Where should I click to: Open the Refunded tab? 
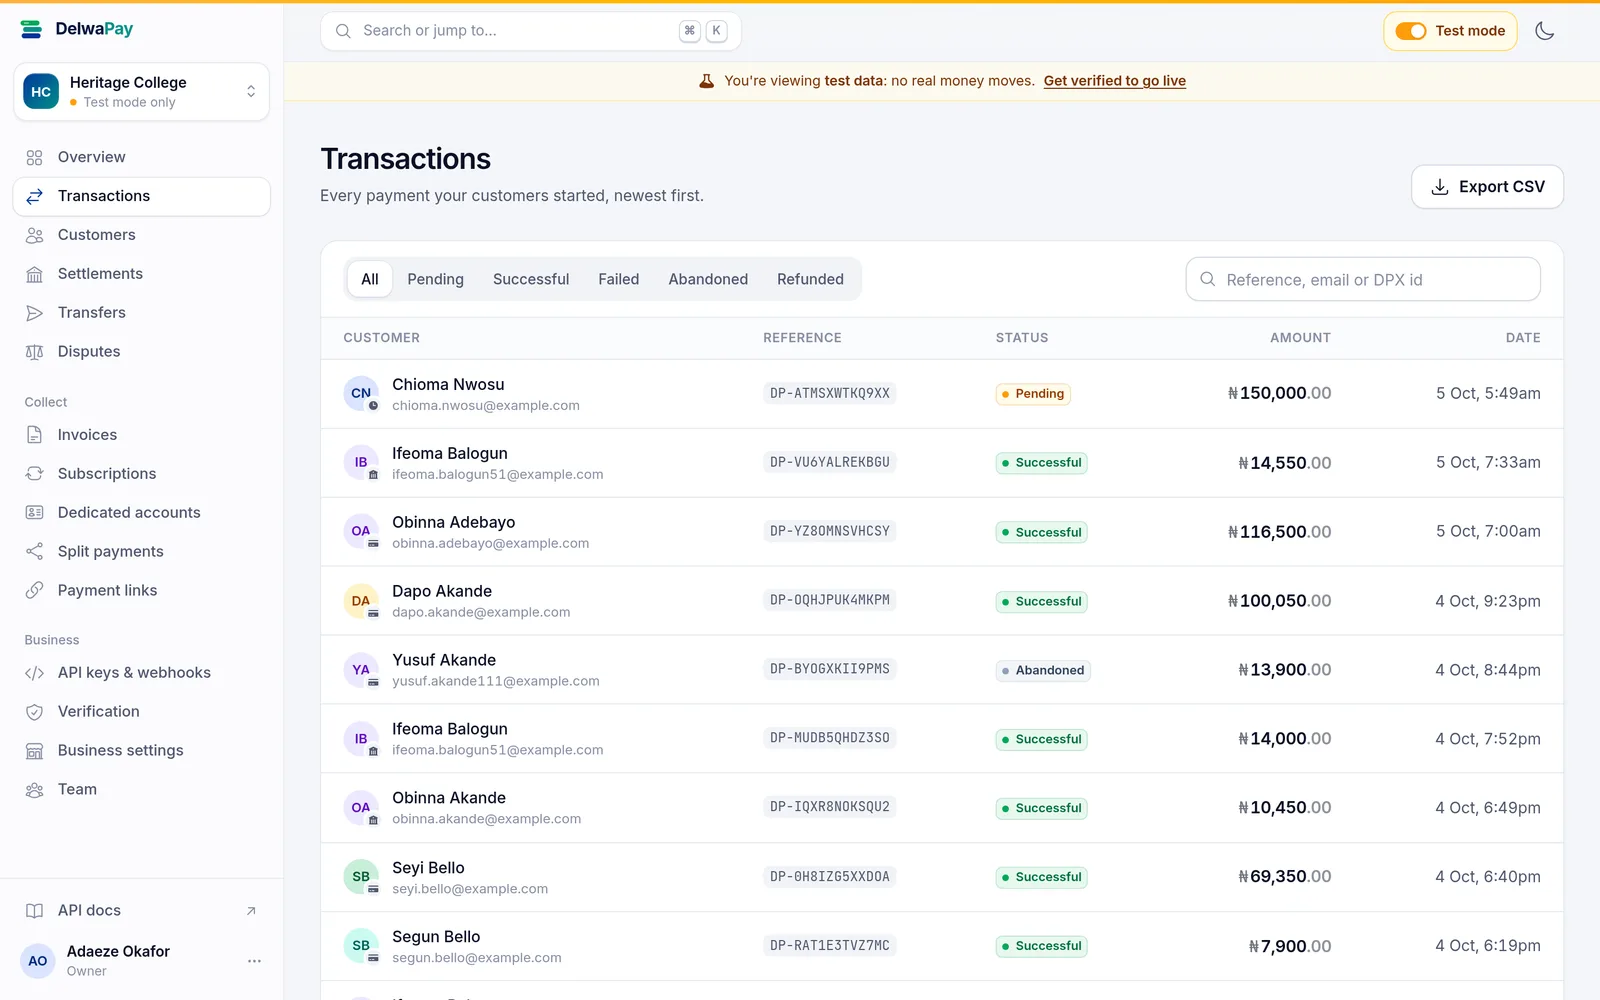810,279
